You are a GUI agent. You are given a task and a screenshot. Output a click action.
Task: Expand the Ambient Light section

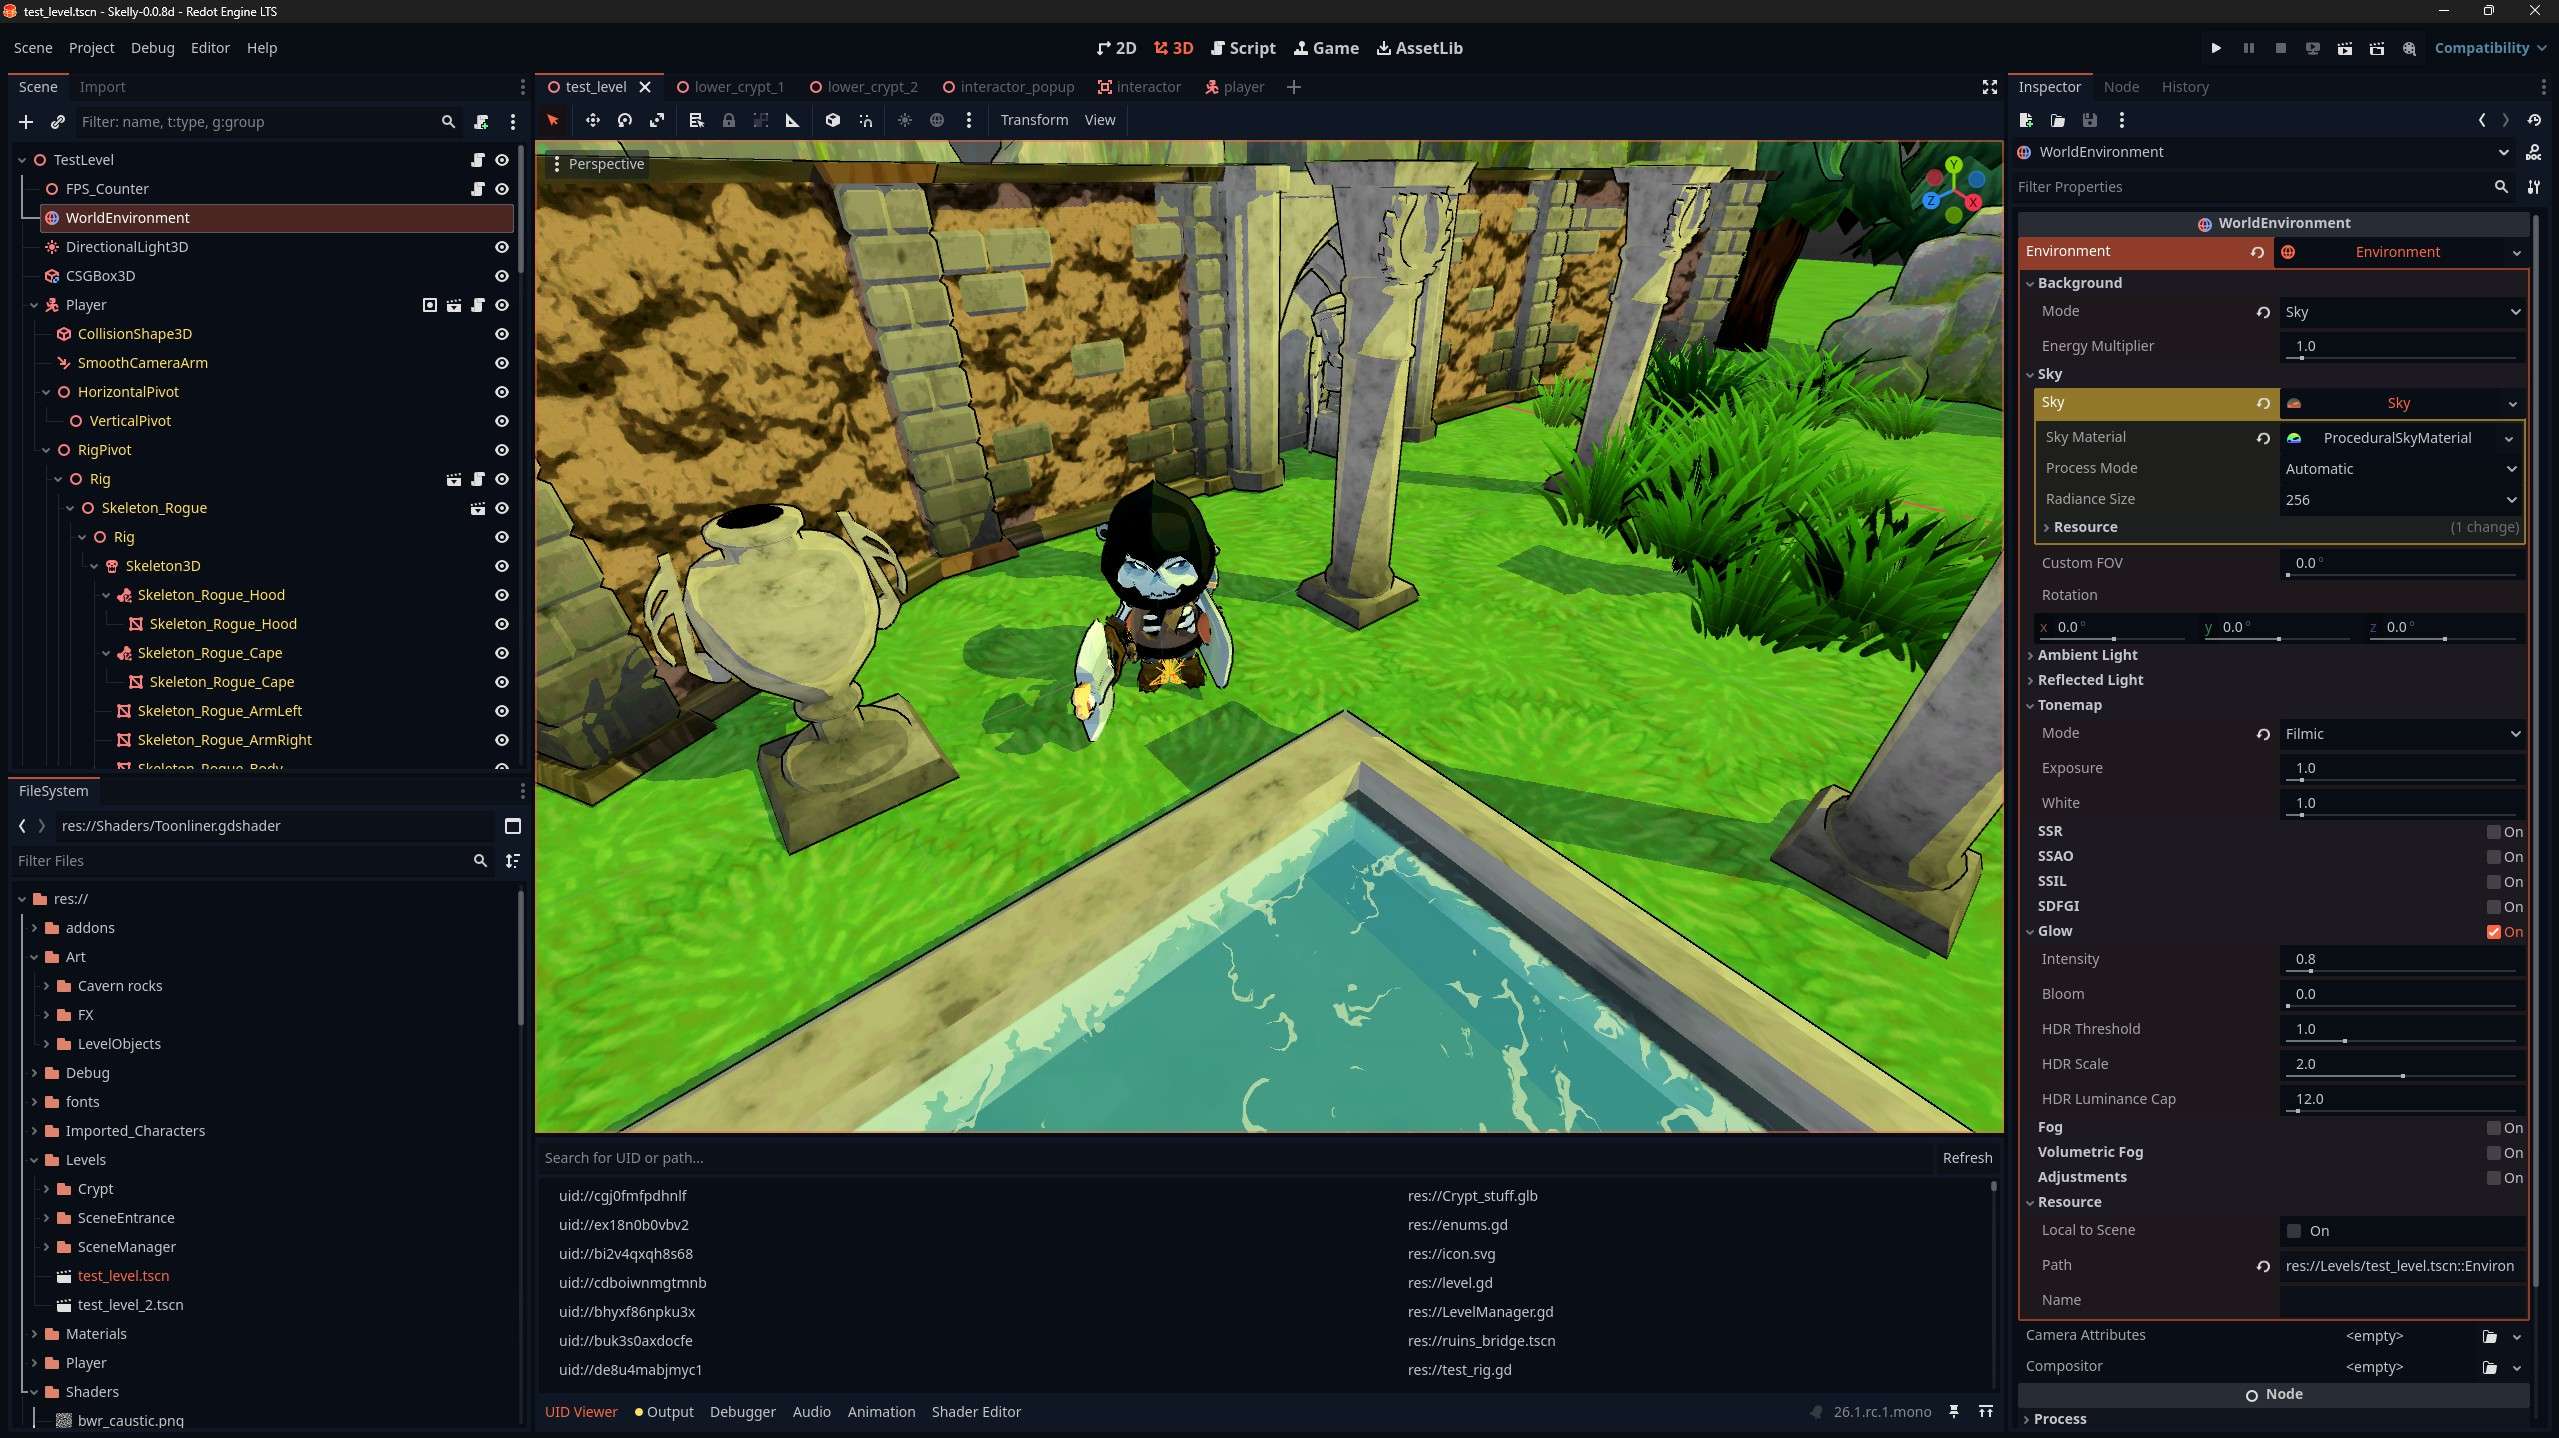2086,655
